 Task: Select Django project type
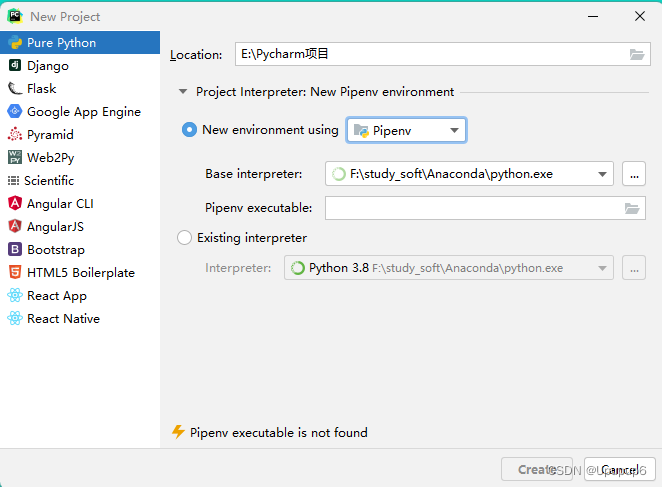coord(80,65)
